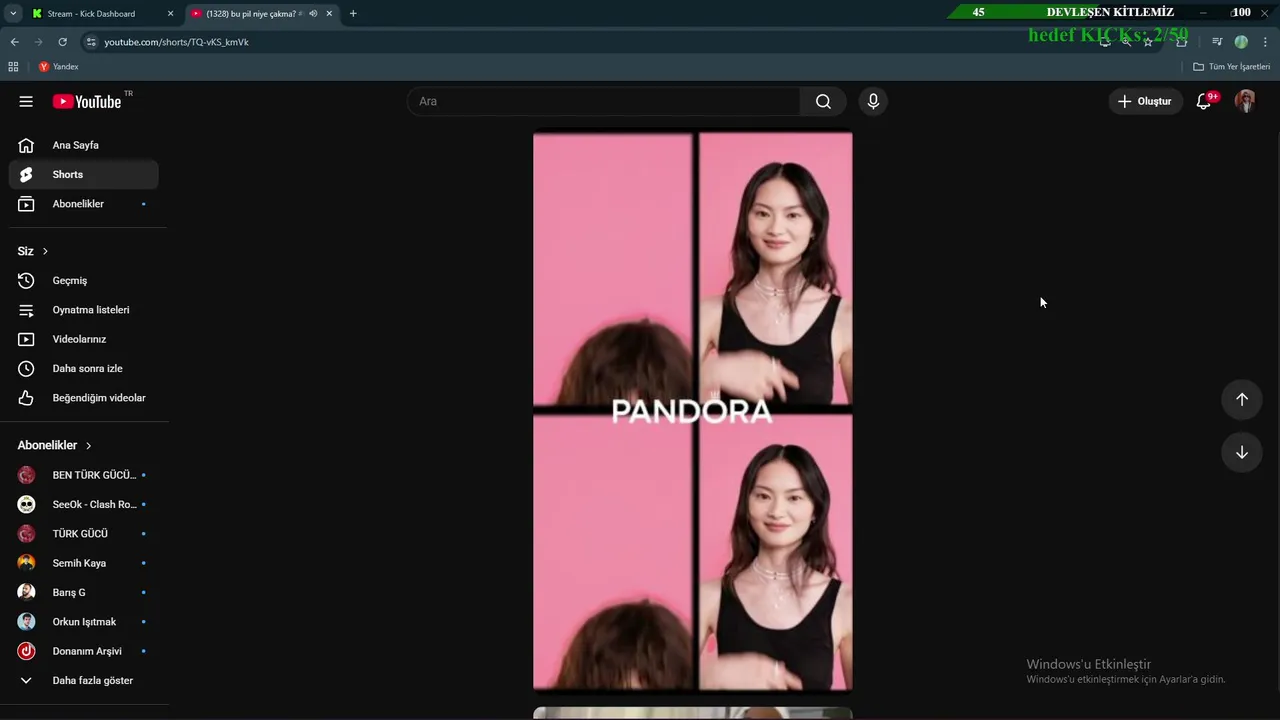Click the zoom magnifier in address bar
Screen dimensions: 1280x720
1126,42
